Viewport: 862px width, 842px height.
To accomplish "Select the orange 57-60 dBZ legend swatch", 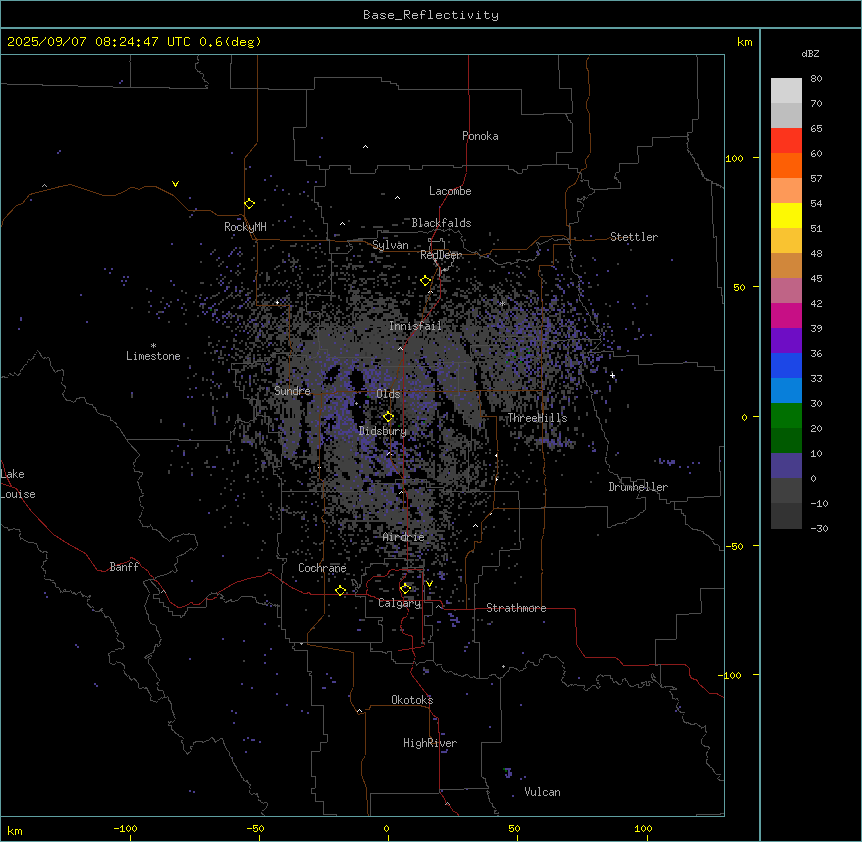I will [786, 165].
